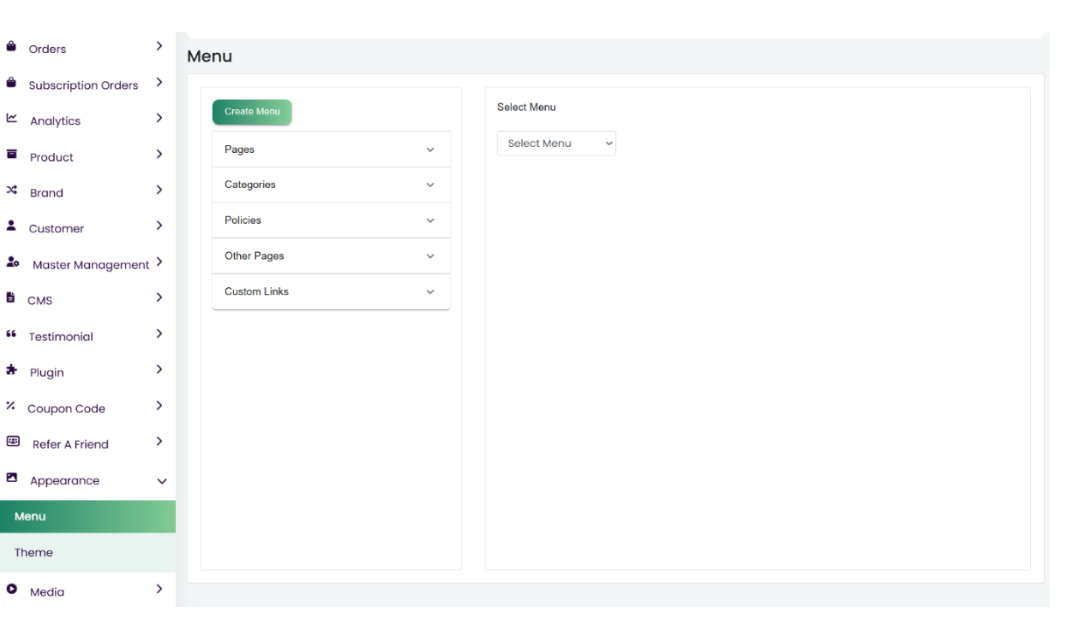
Task: Click the Testimonial quote icon
Action: (12, 336)
